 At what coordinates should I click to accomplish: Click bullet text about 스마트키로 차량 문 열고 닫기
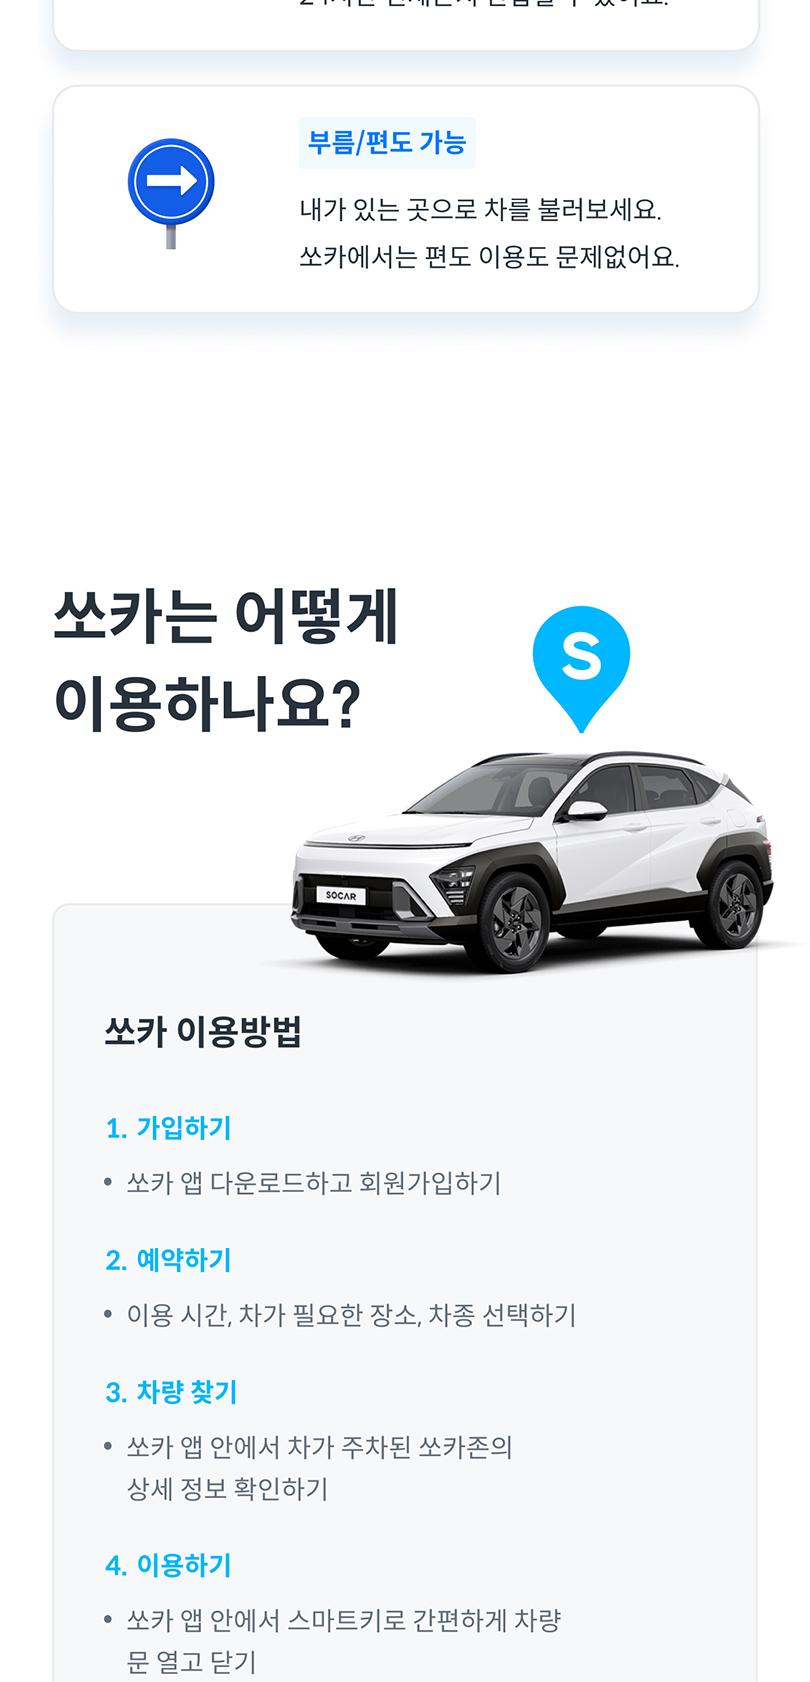(x=343, y=1641)
